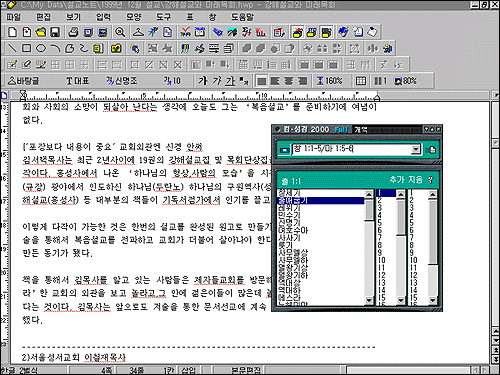Toggle bold 가 text style button
The height and width of the screenshot is (375, 500).
(x=203, y=81)
